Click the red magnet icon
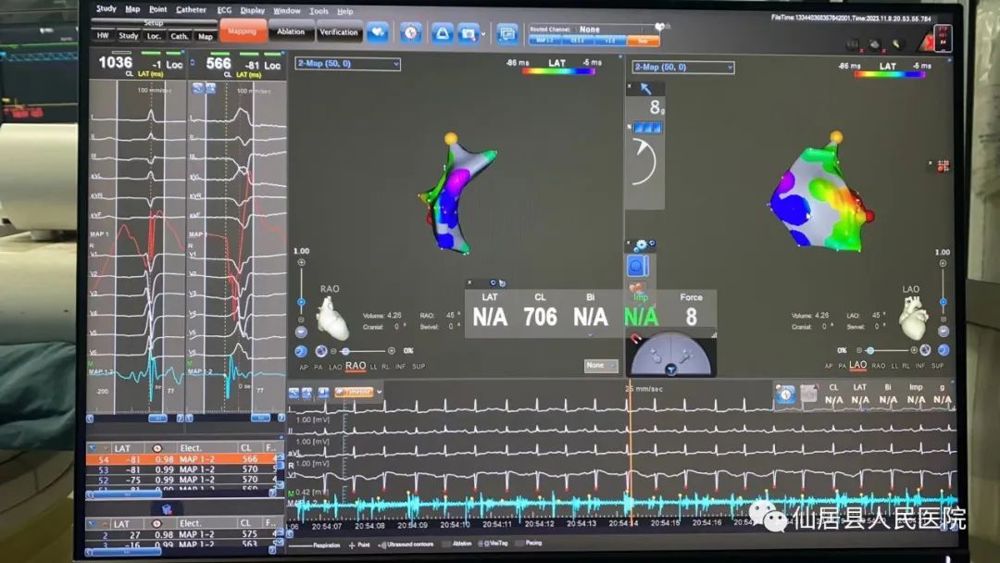 click(635, 339)
